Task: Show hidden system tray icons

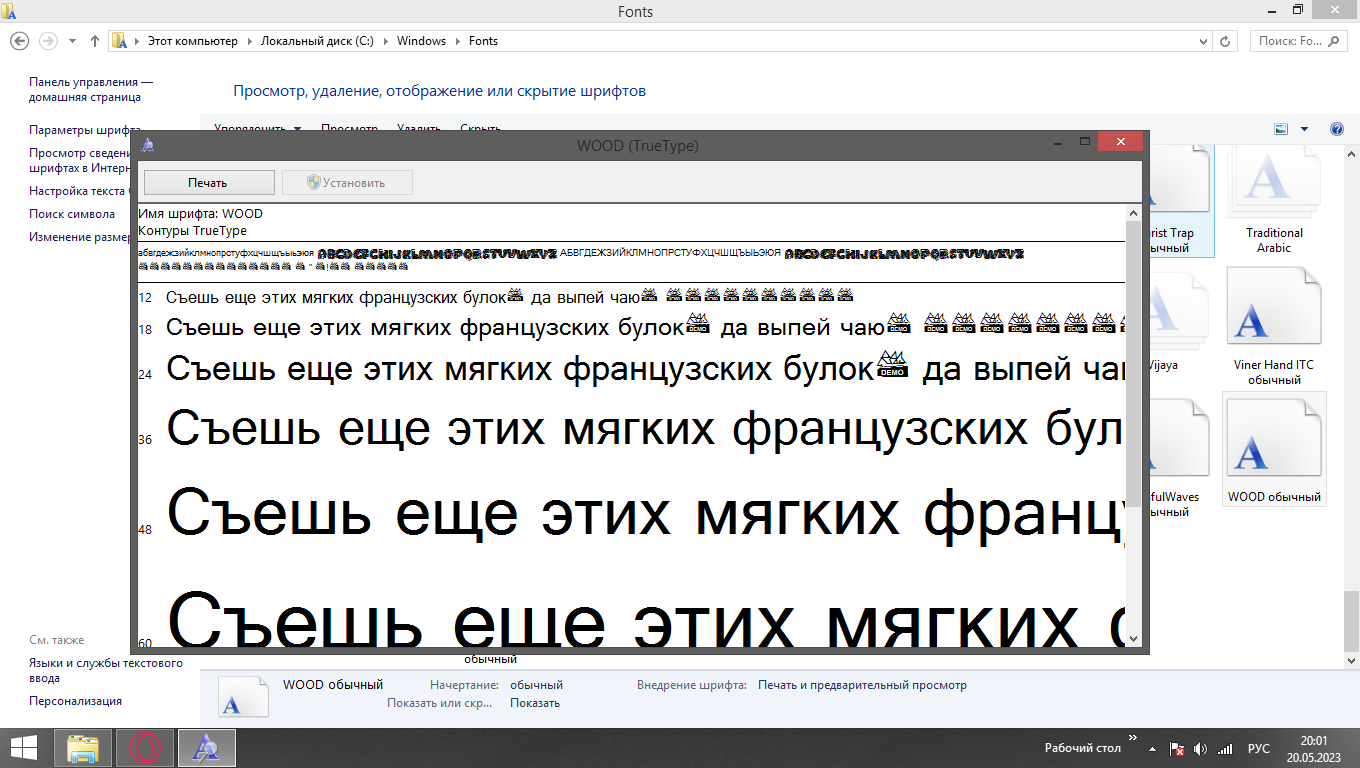Action: coord(1153,749)
